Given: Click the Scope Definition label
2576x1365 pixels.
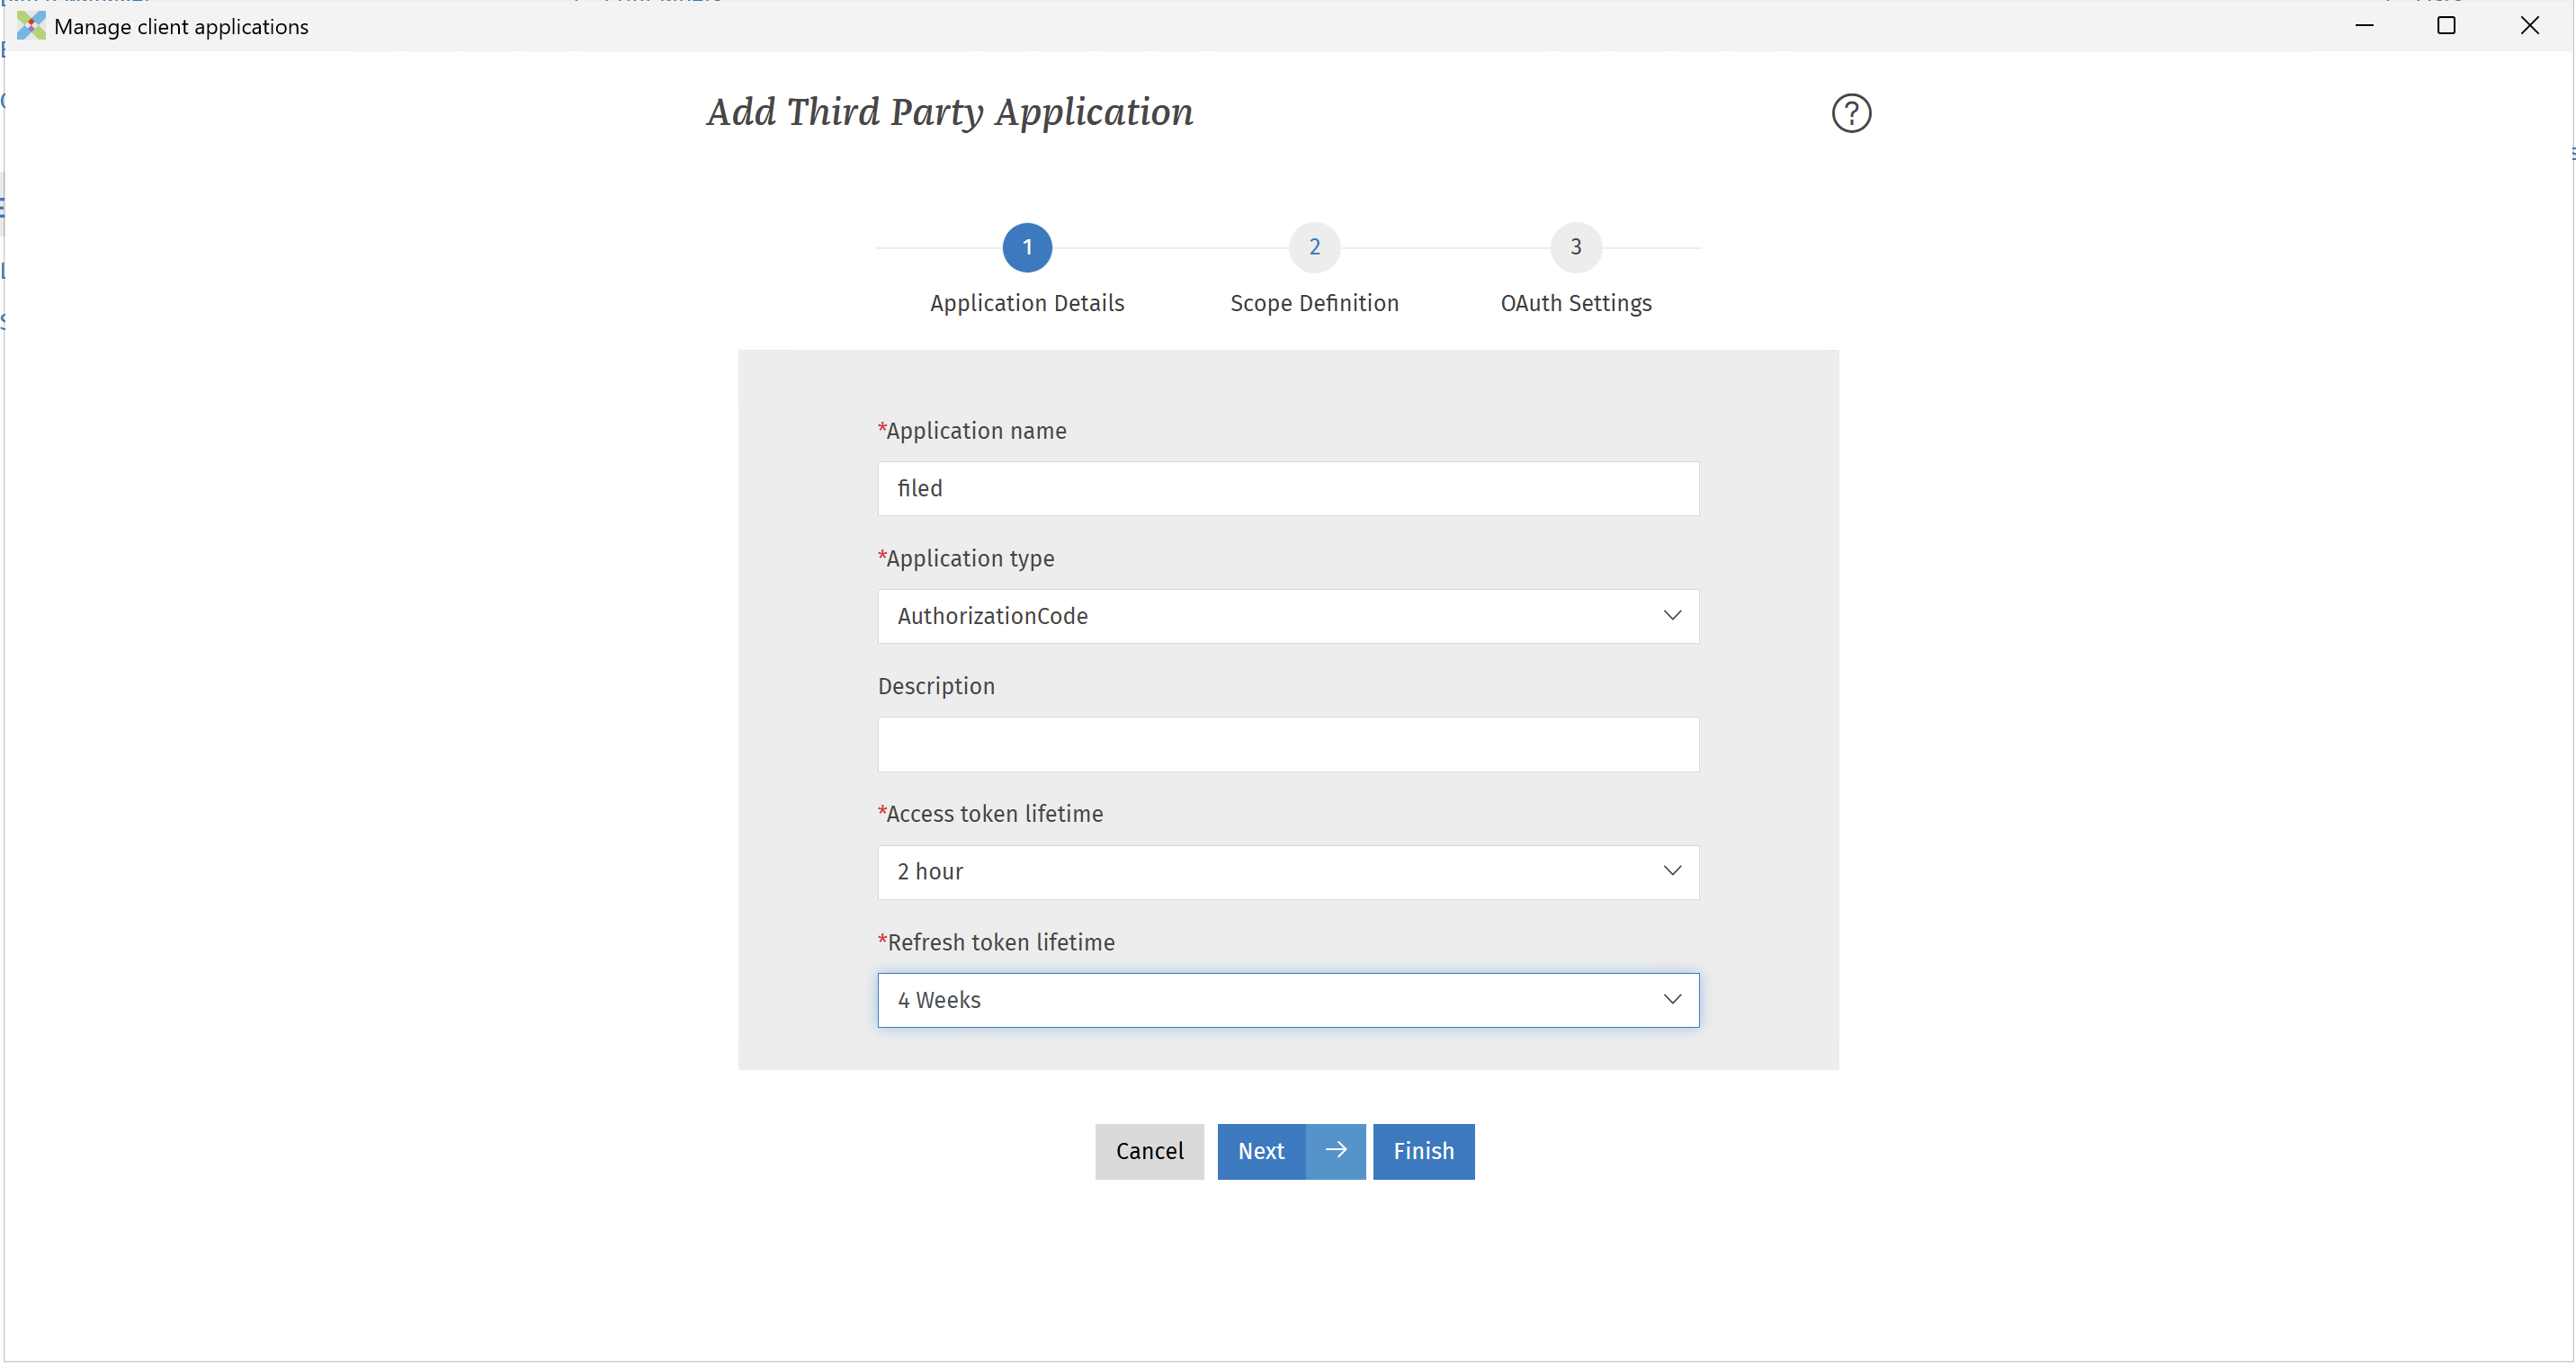Looking at the screenshot, I should click(x=1314, y=303).
